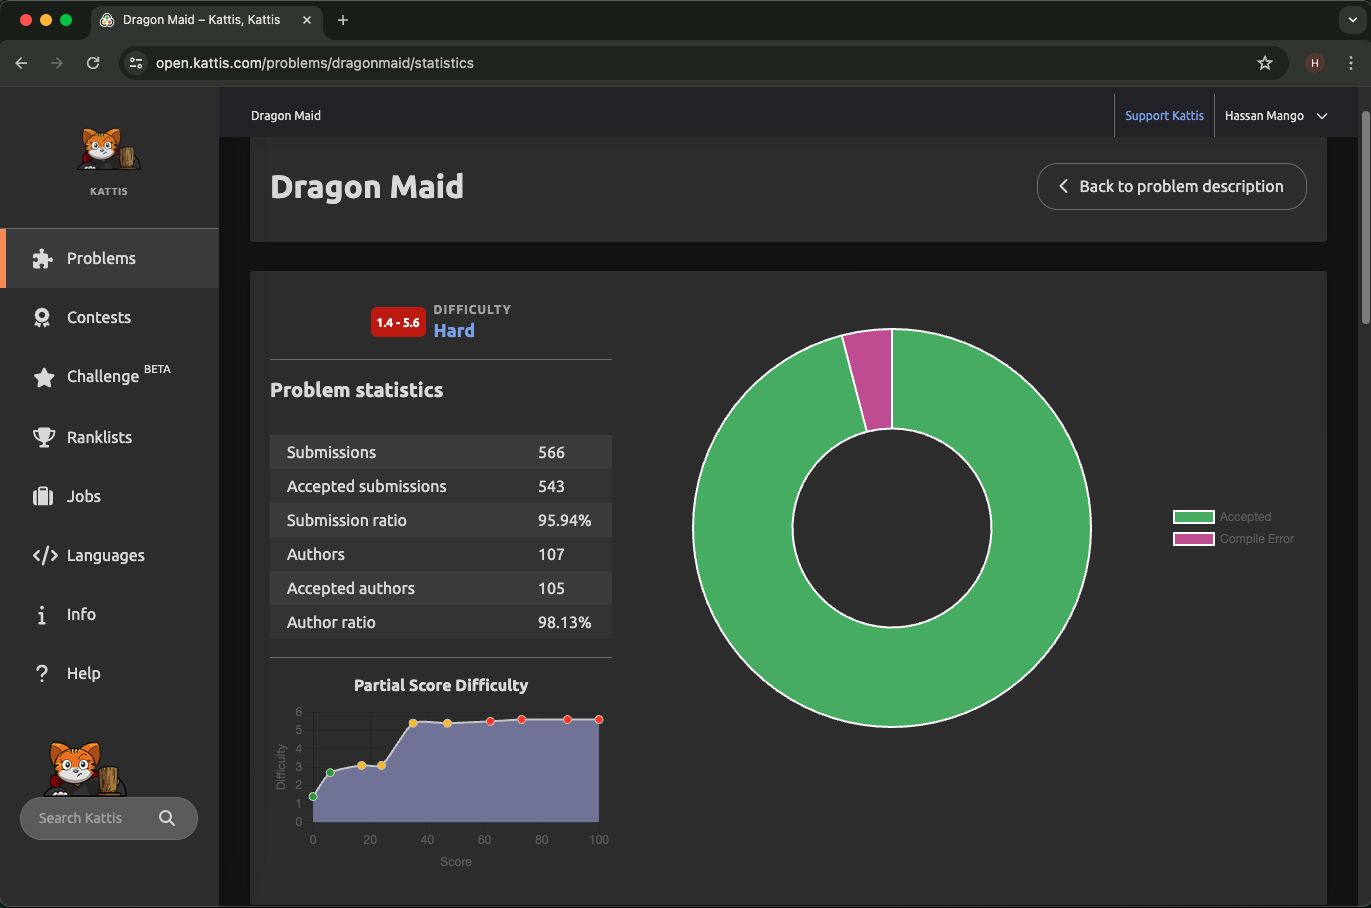Click the Authors value 107
This screenshot has width=1371, height=908.
point(551,555)
